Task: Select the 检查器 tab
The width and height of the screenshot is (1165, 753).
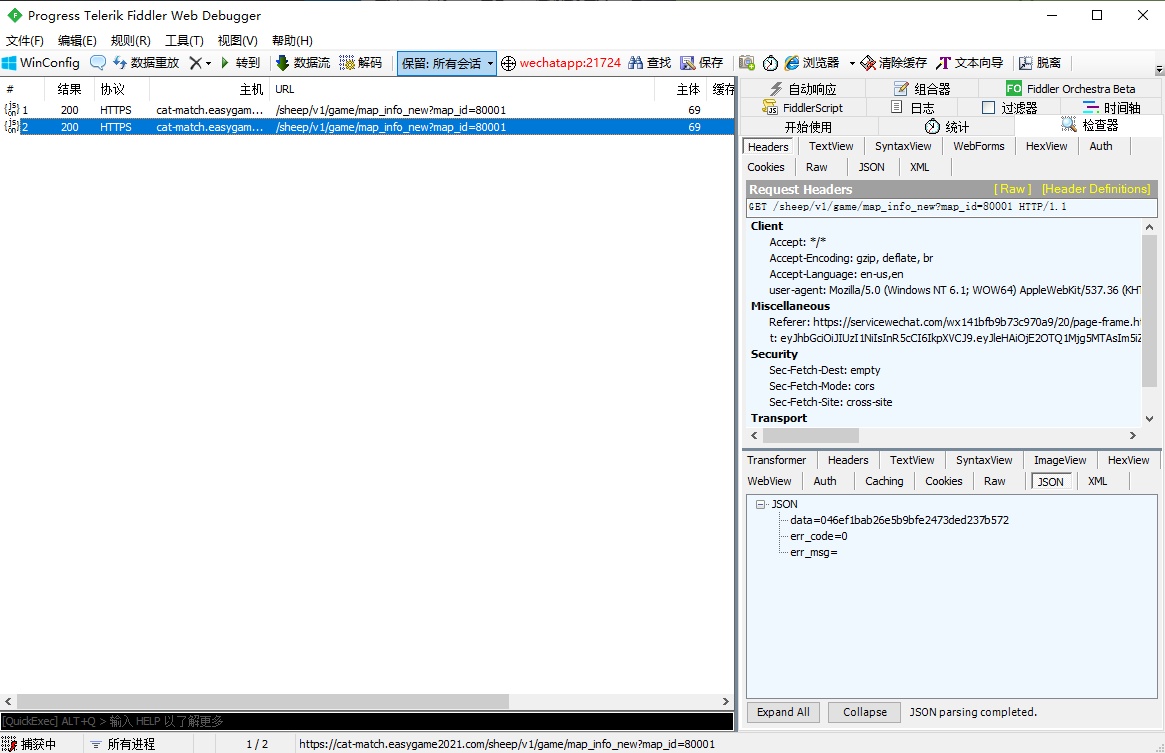Action: (1089, 126)
